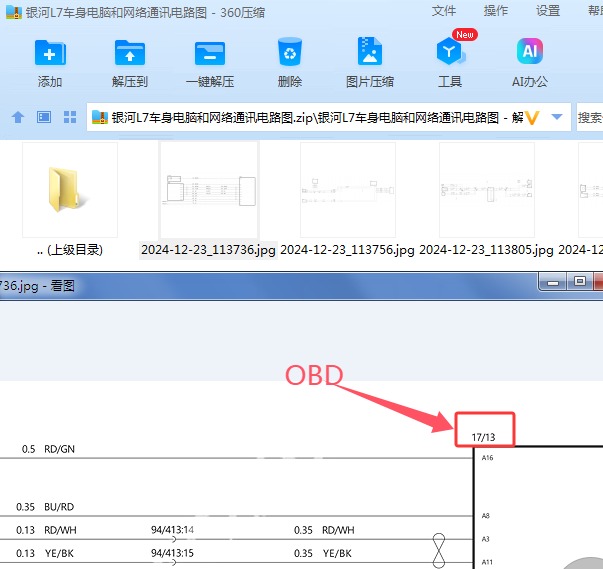The width and height of the screenshot is (603, 569).
Task: Click file name 2024-12-23_113805.jpg
Action: pos(486,250)
